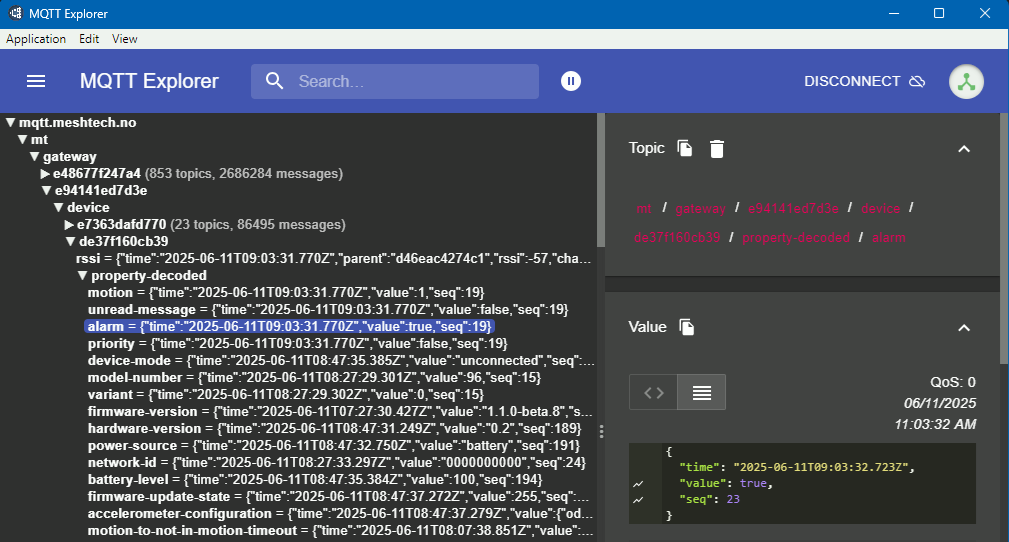Screen dimensions: 1009x542
Task: Expand the e48677f247a4 gateway node
Action: (x=45, y=173)
